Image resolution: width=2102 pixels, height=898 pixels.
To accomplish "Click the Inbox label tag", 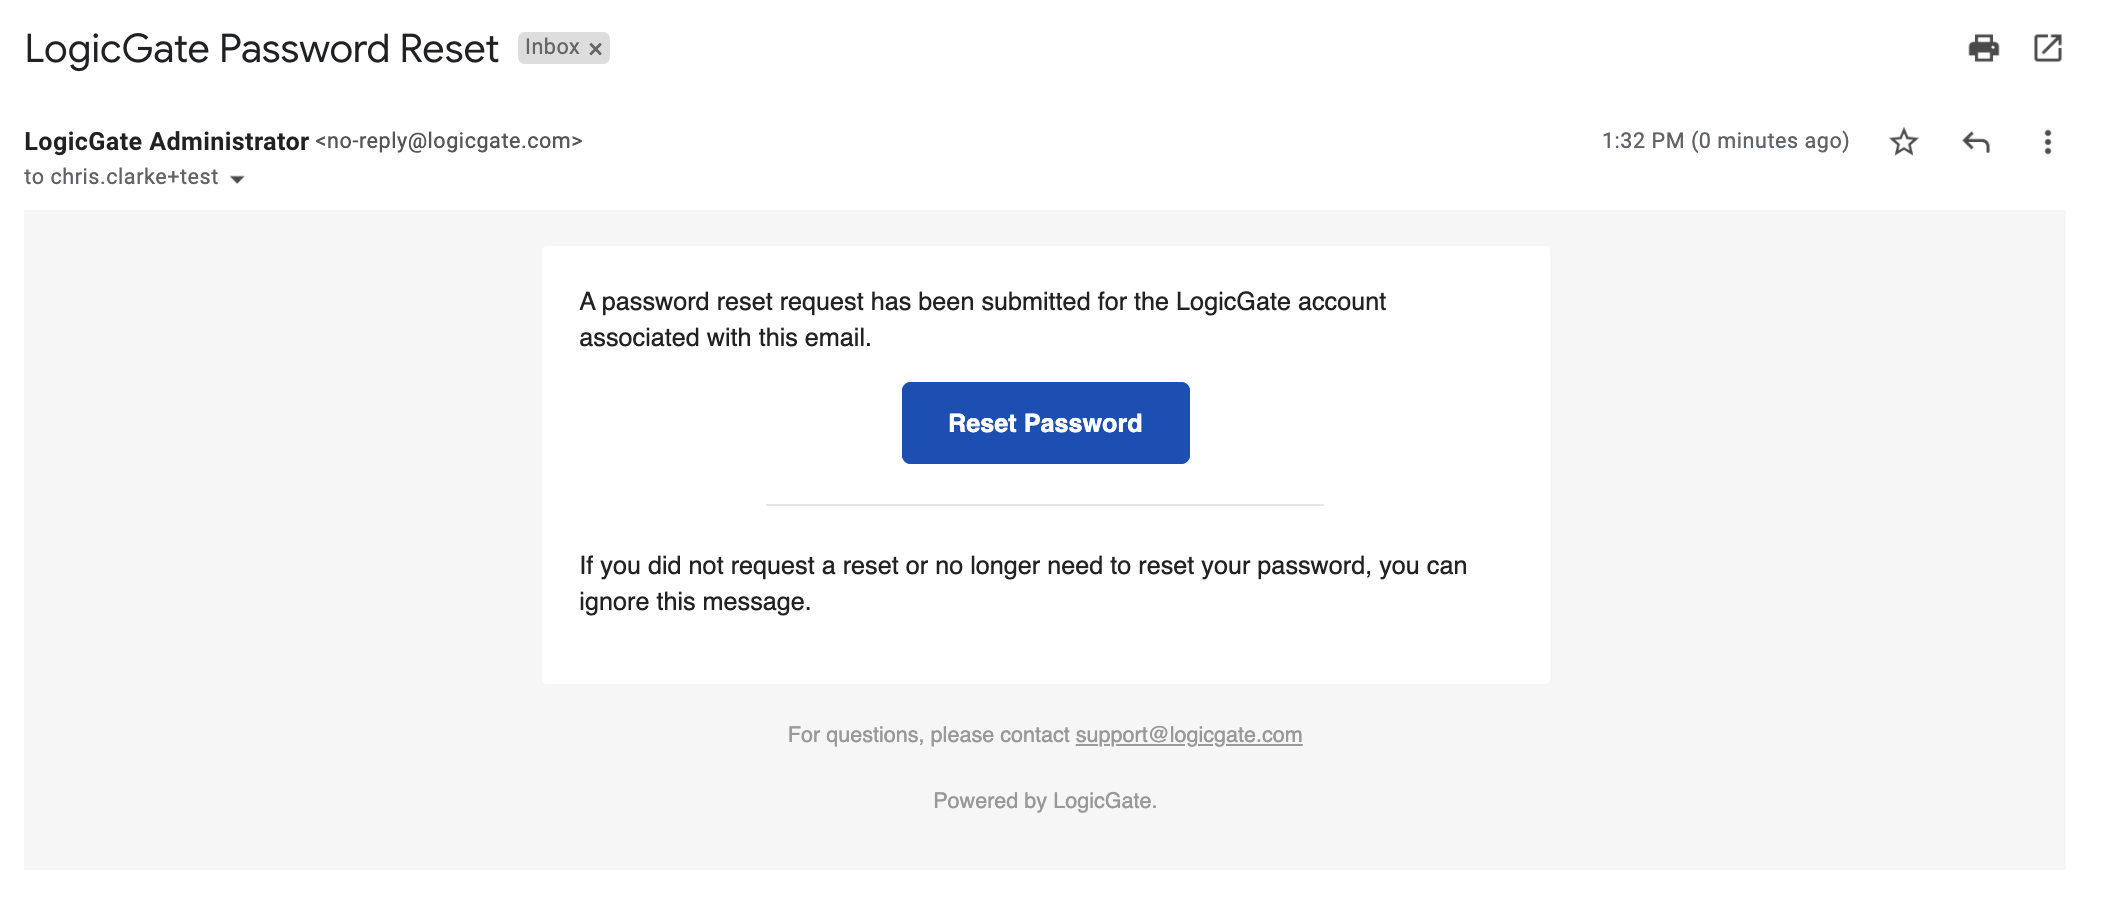I will coord(552,47).
